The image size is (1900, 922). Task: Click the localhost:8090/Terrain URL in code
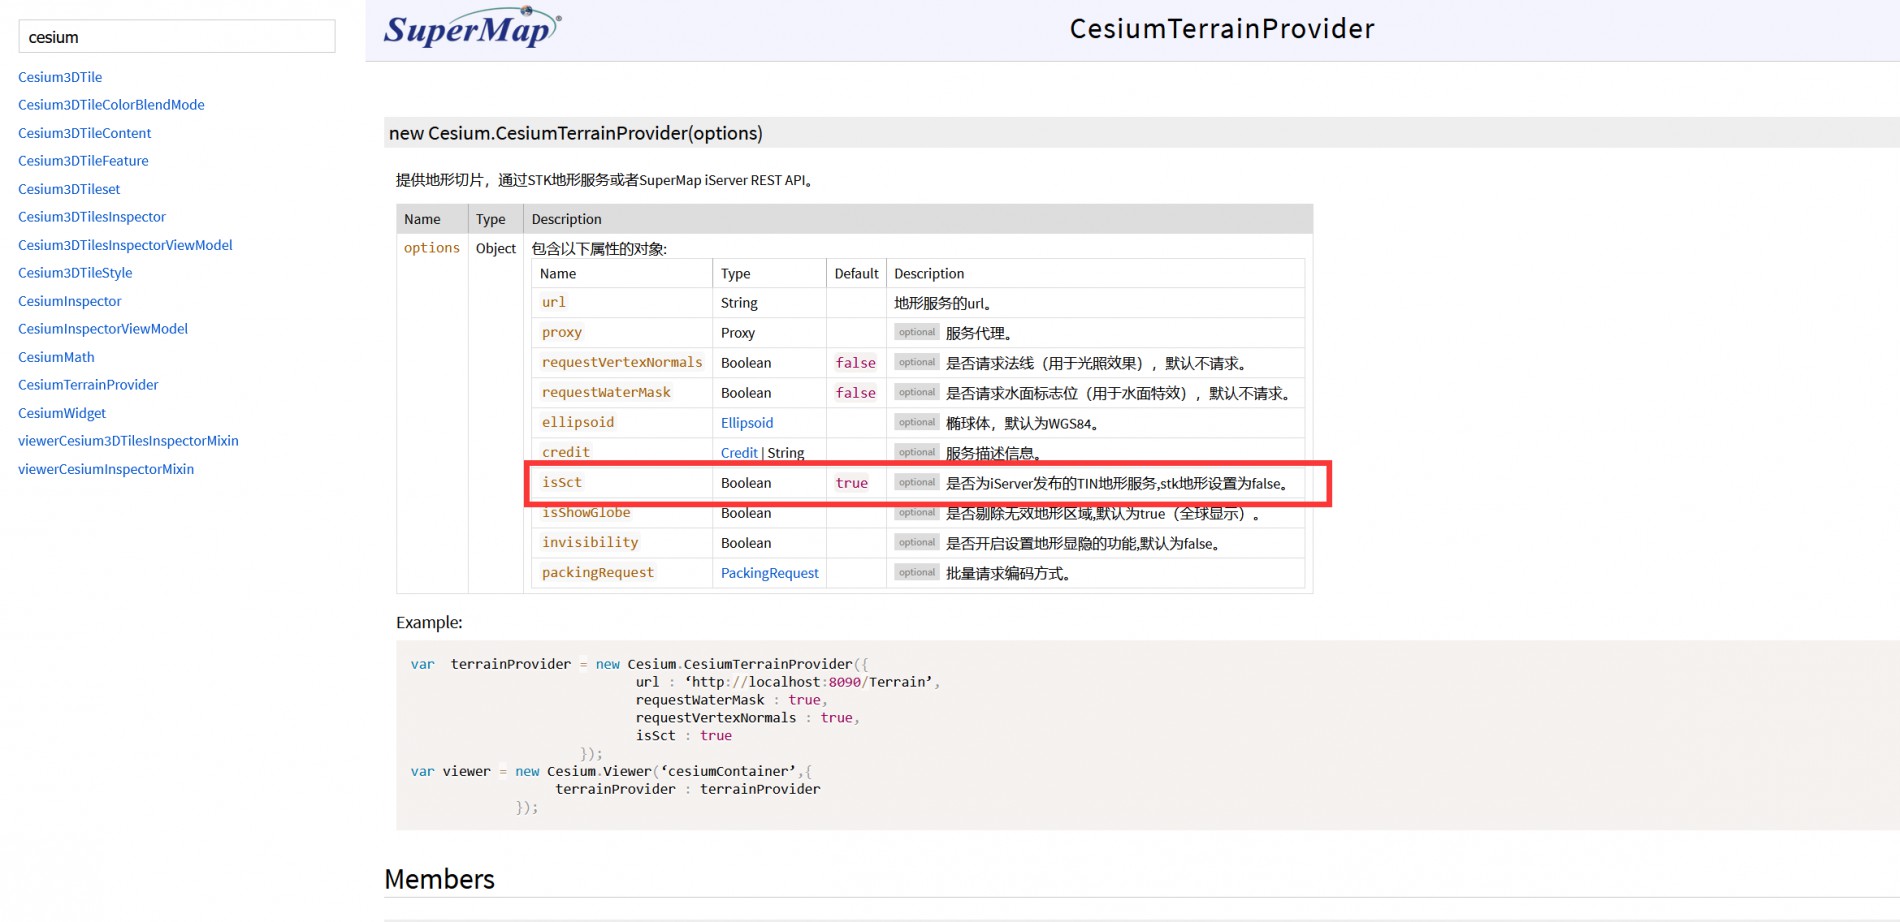pos(812,682)
